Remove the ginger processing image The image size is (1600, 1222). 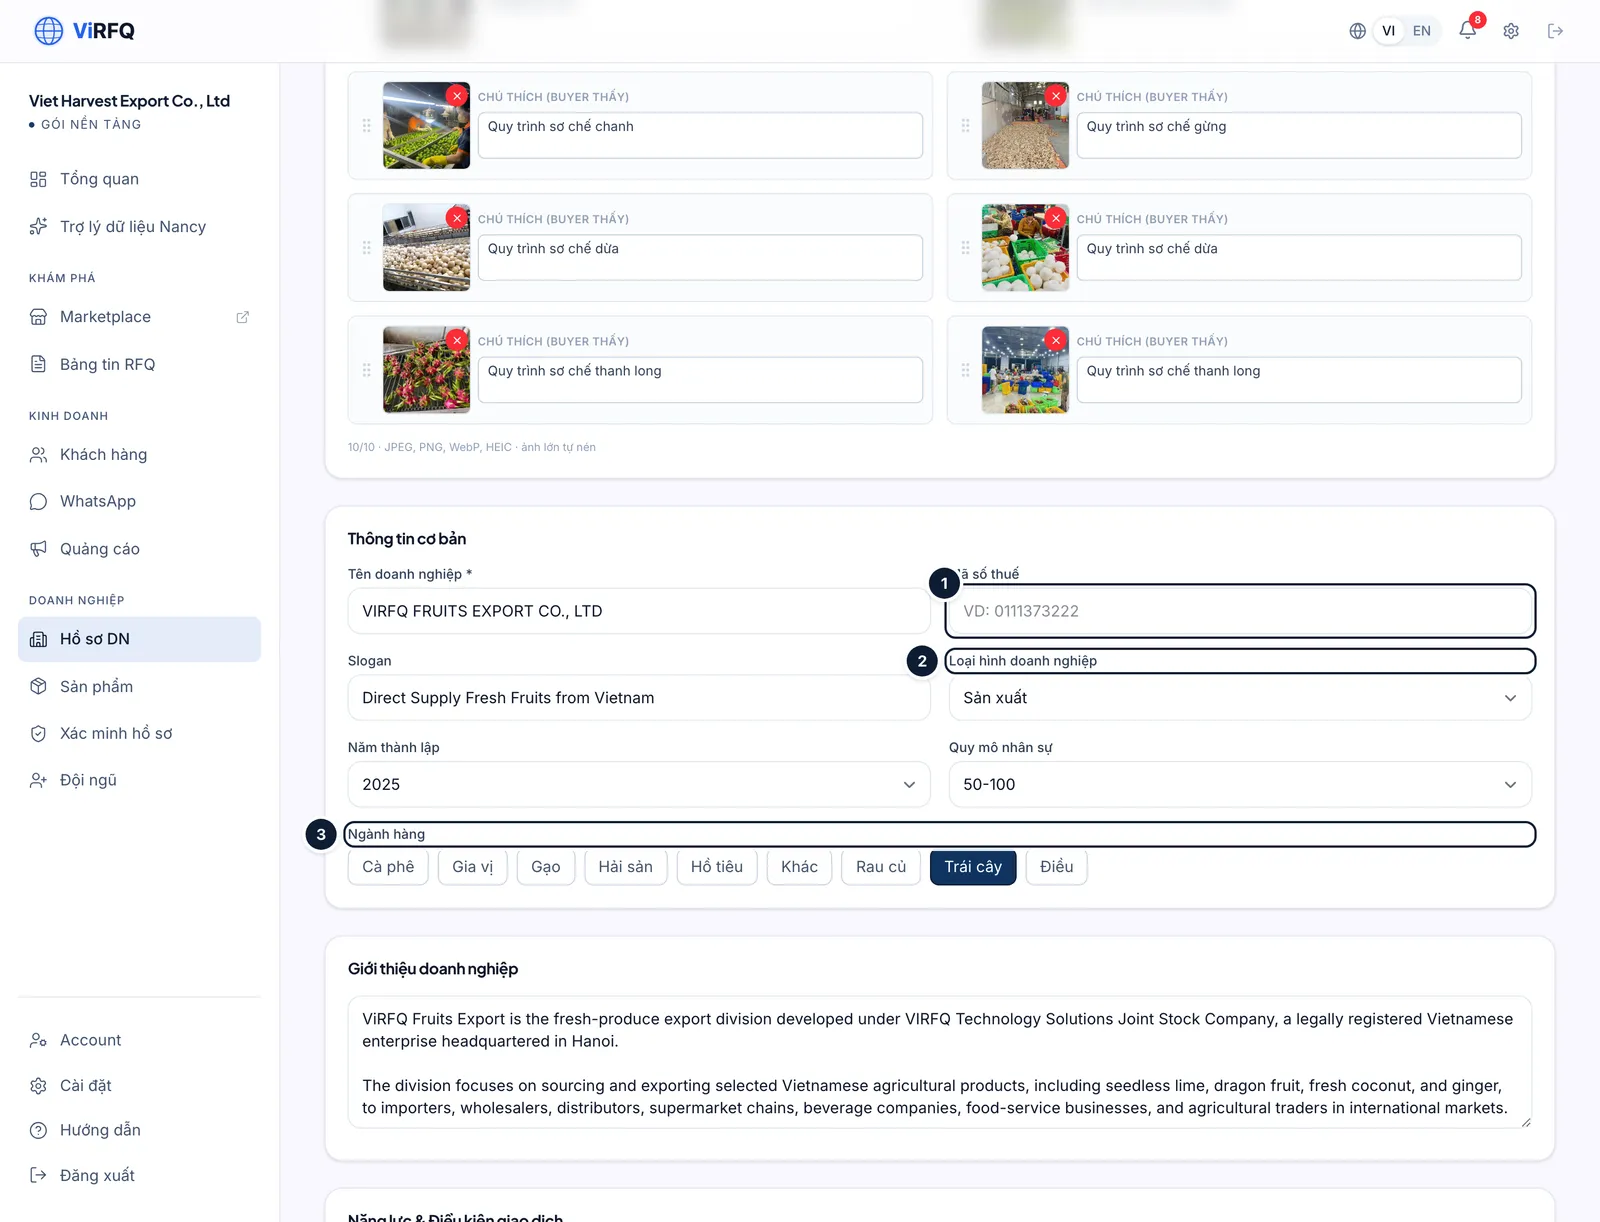coord(1056,96)
